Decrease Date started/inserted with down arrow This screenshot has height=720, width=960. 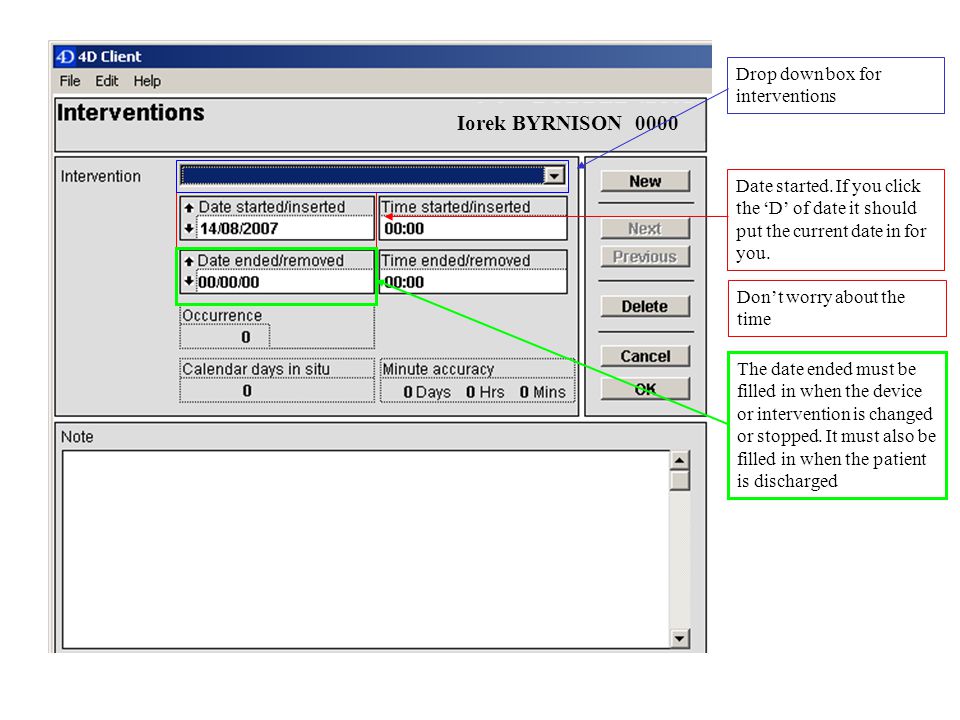coord(189,228)
